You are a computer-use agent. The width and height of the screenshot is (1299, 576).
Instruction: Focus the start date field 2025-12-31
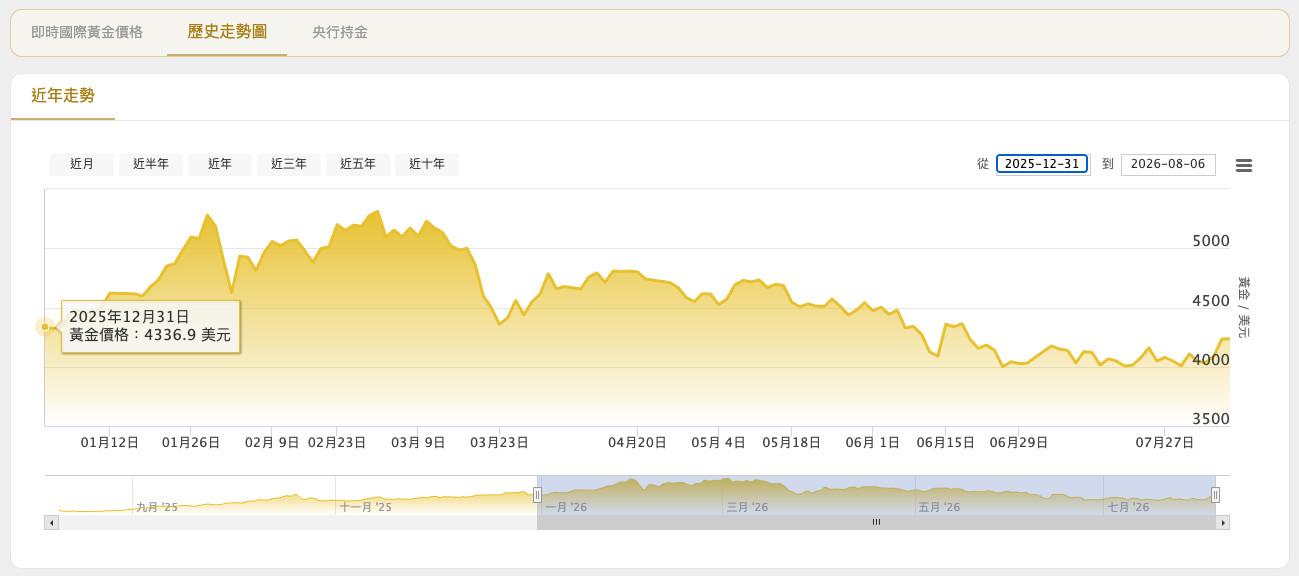coord(1042,164)
